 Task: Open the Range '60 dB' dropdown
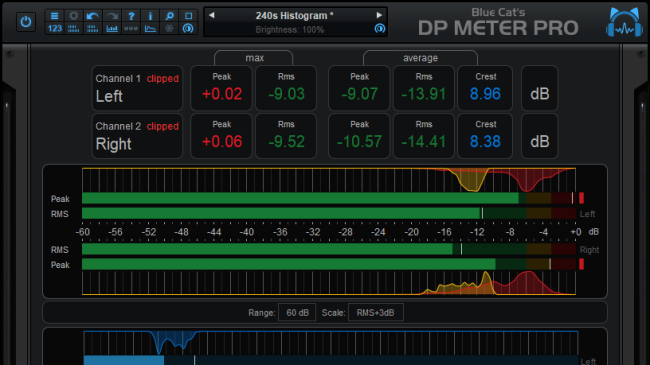tap(297, 313)
